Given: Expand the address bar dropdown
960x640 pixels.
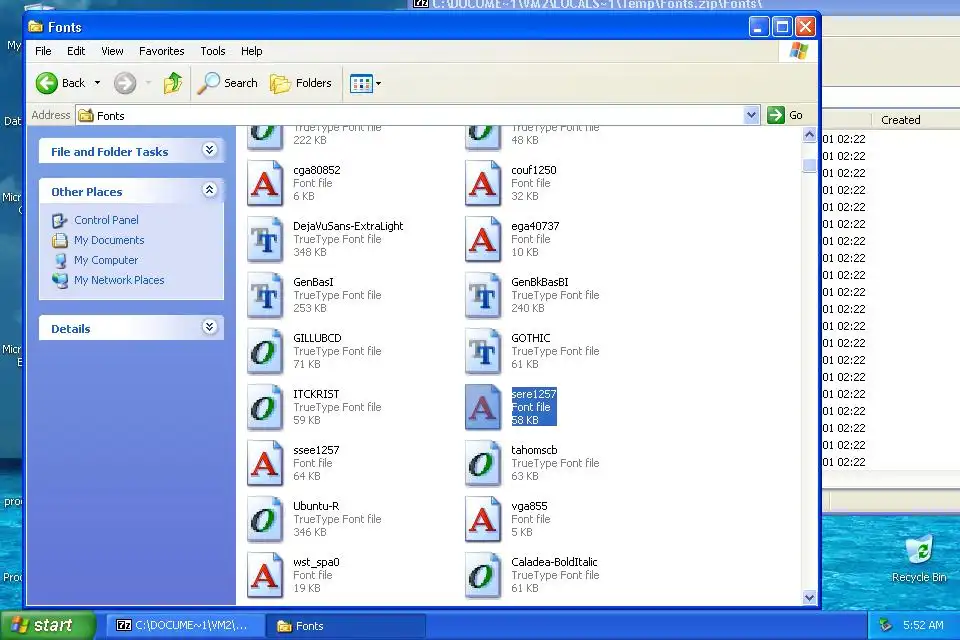Looking at the screenshot, I should [751, 115].
